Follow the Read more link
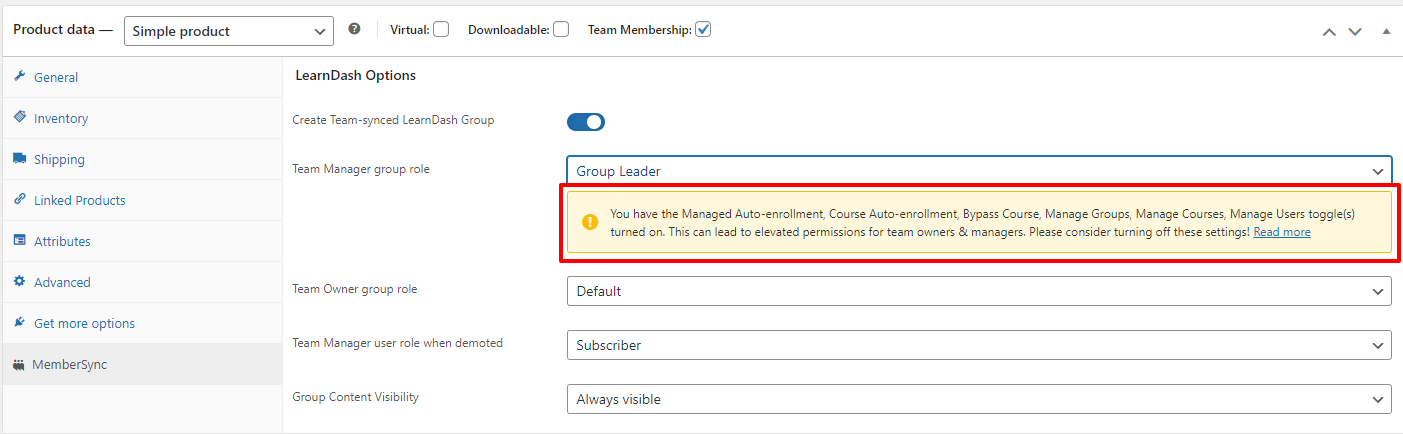Screen dimensions: 1403x434 pyautogui.click(x=1282, y=232)
